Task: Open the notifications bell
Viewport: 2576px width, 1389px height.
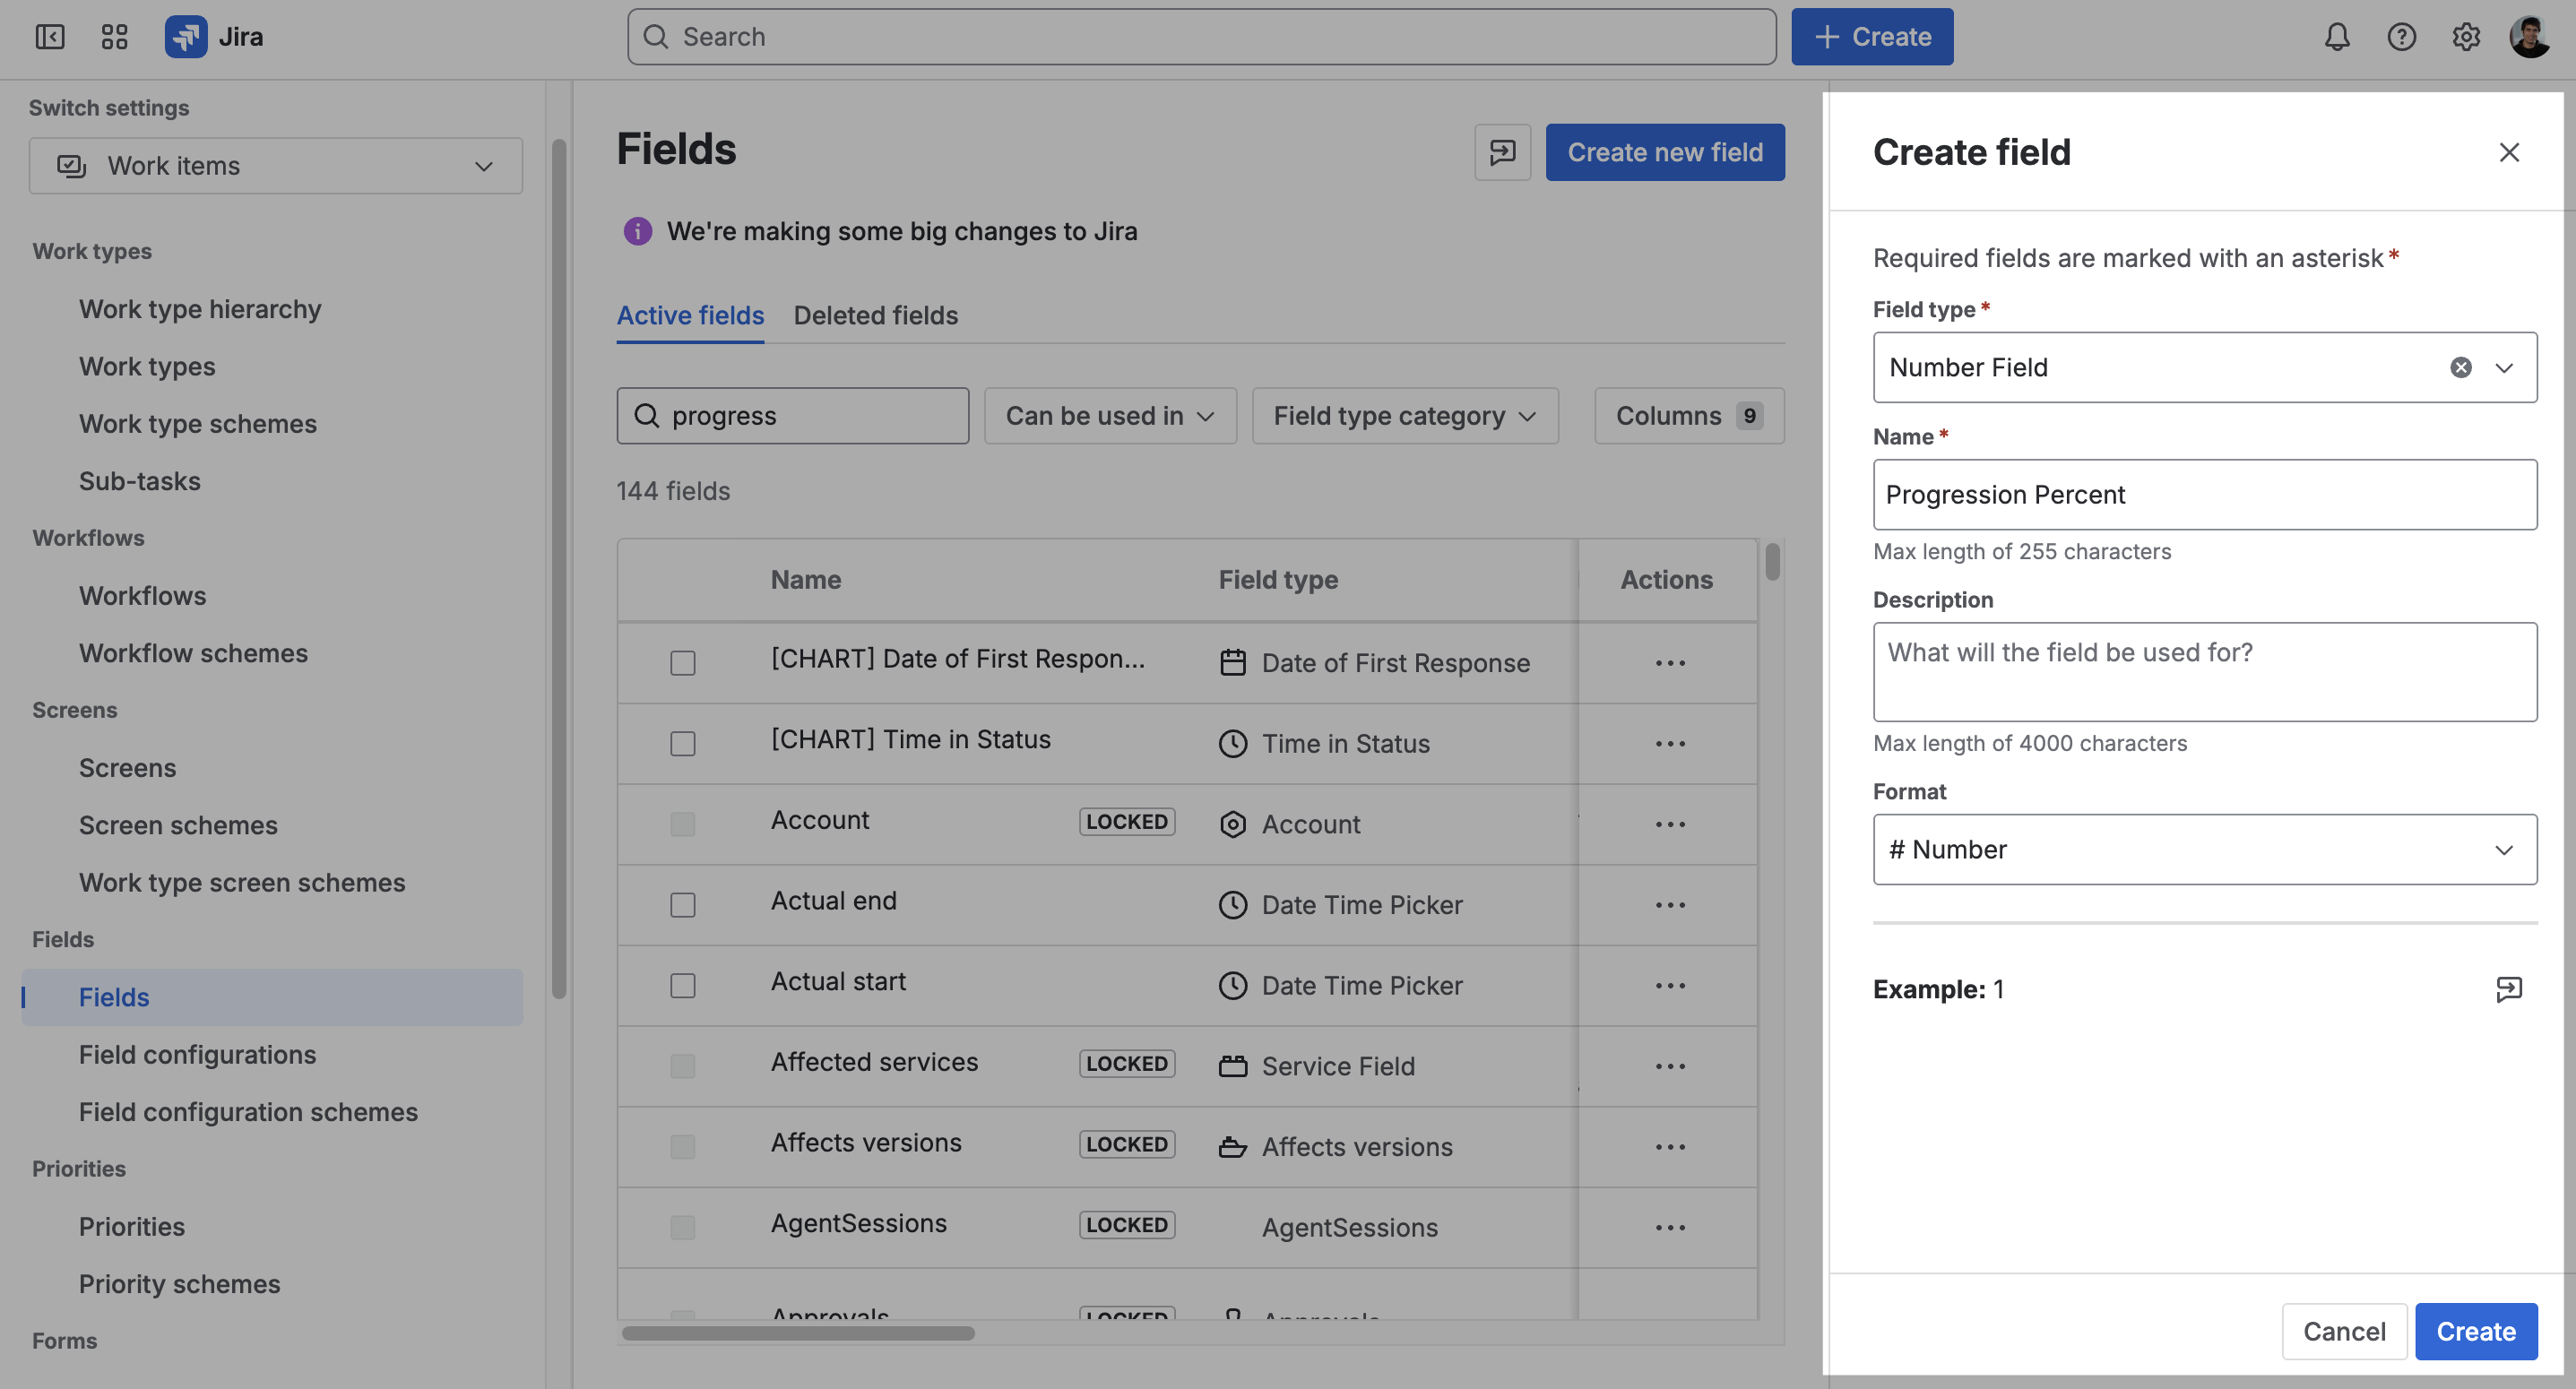Action: tap(2336, 37)
